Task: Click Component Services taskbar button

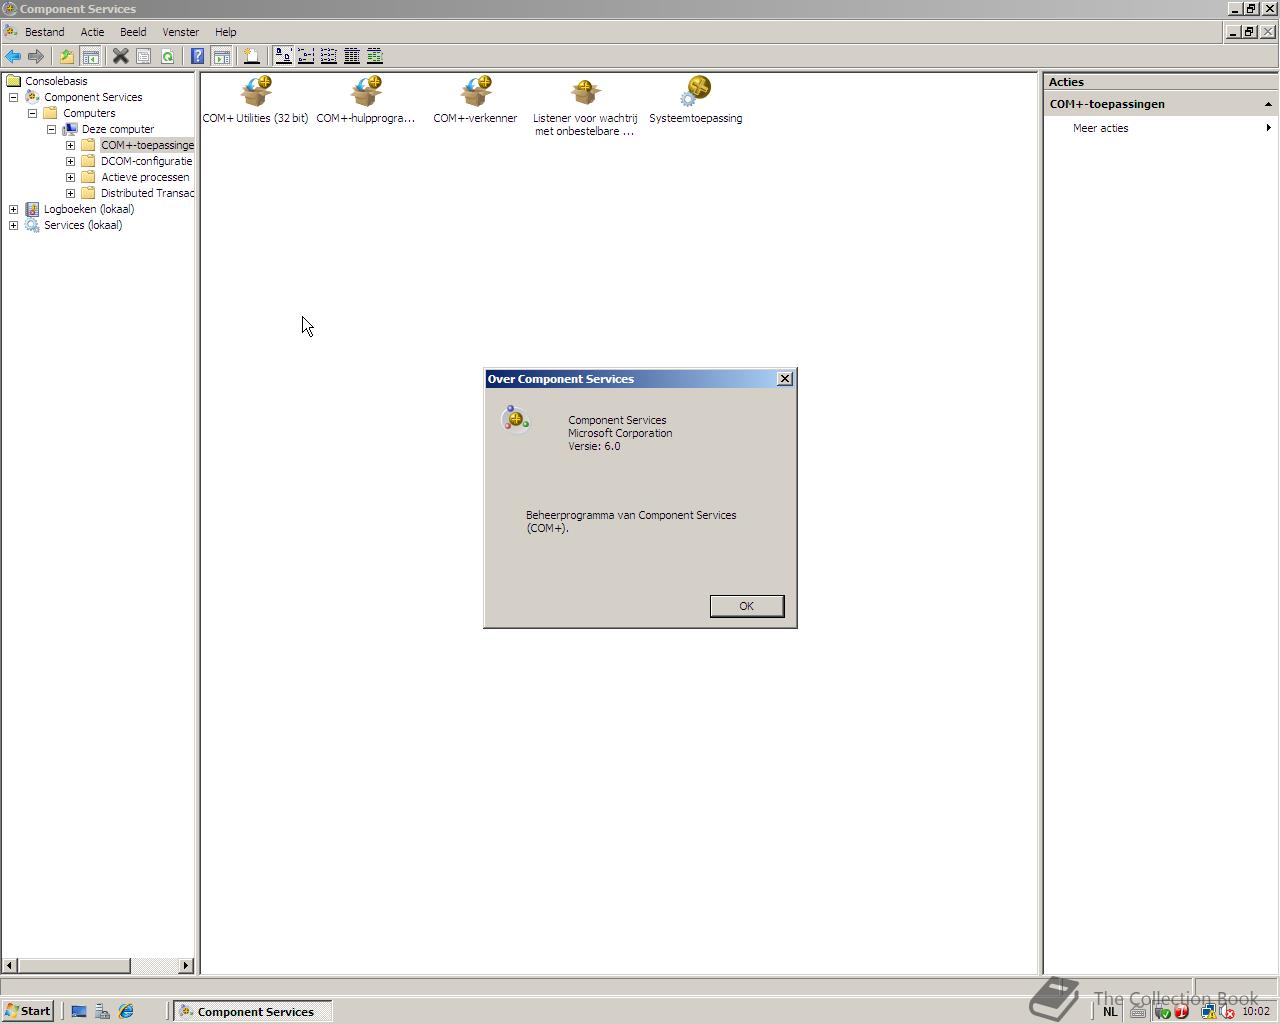Action: tap(253, 1012)
